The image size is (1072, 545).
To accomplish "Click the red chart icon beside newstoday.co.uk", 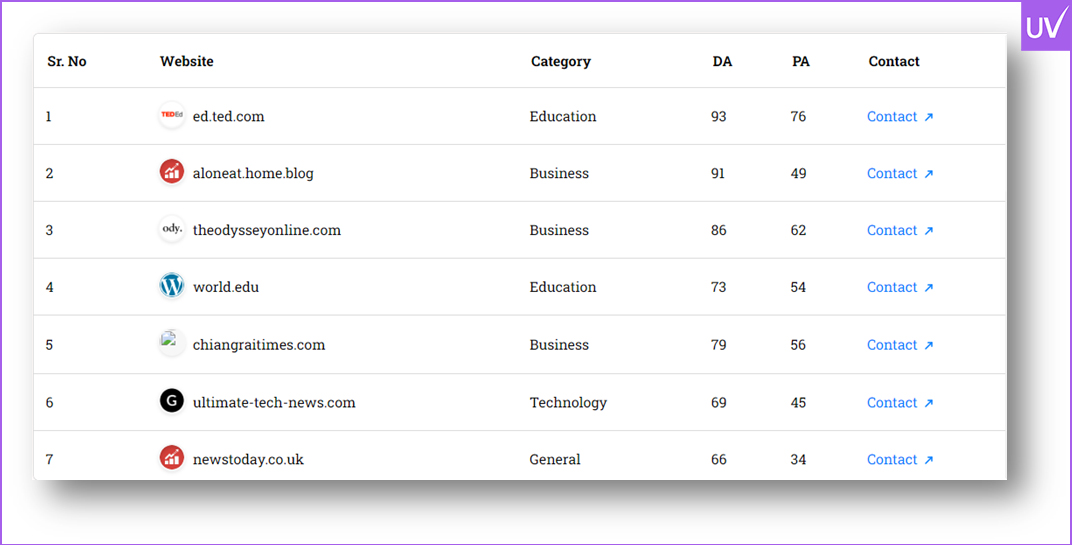I will 172,458.
